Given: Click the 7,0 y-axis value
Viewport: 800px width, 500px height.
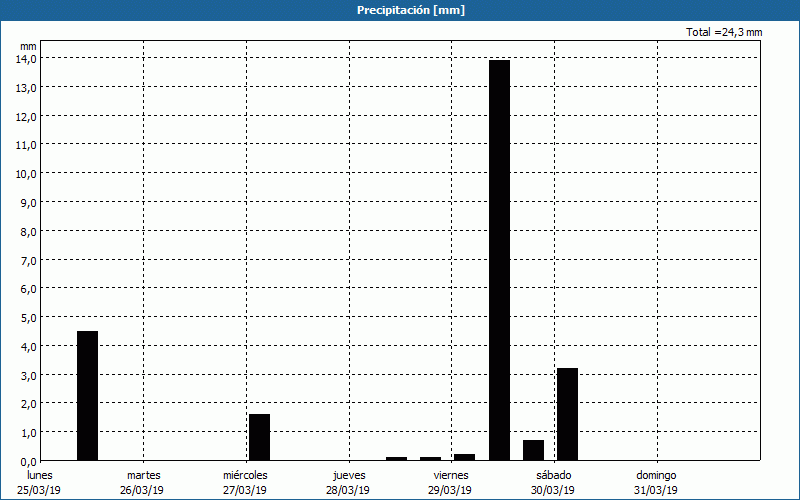Looking at the screenshot, I should pos(27,260).
